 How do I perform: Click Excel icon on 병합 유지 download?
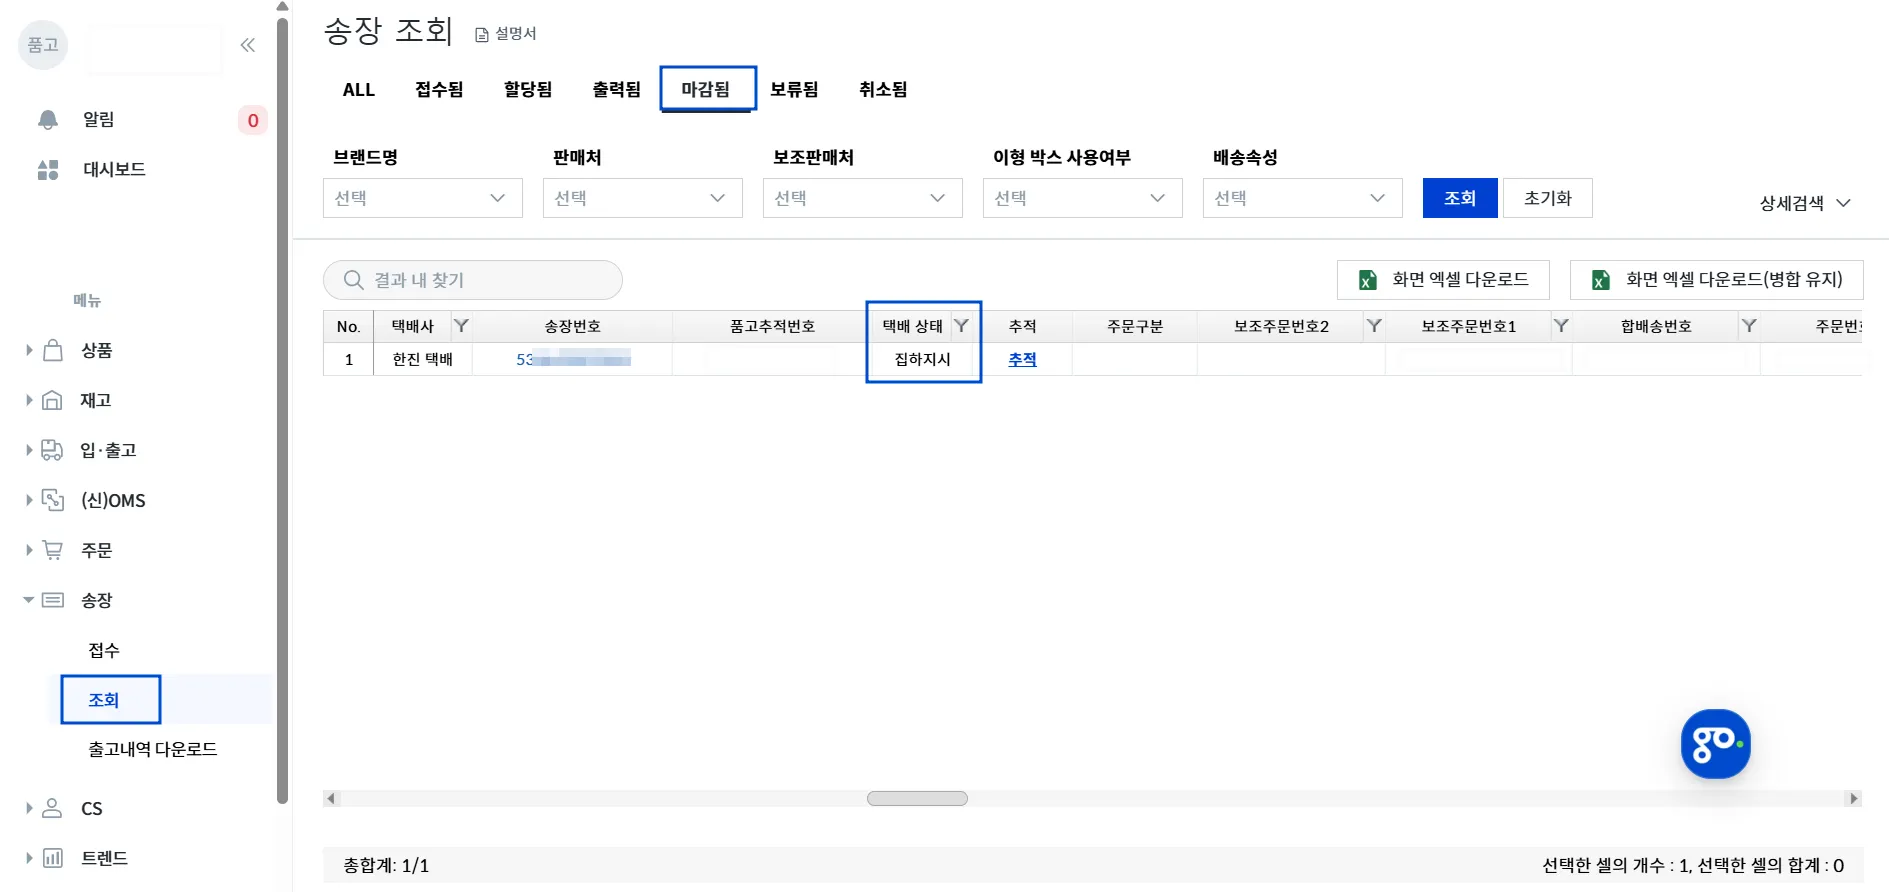pos(1601,280)
